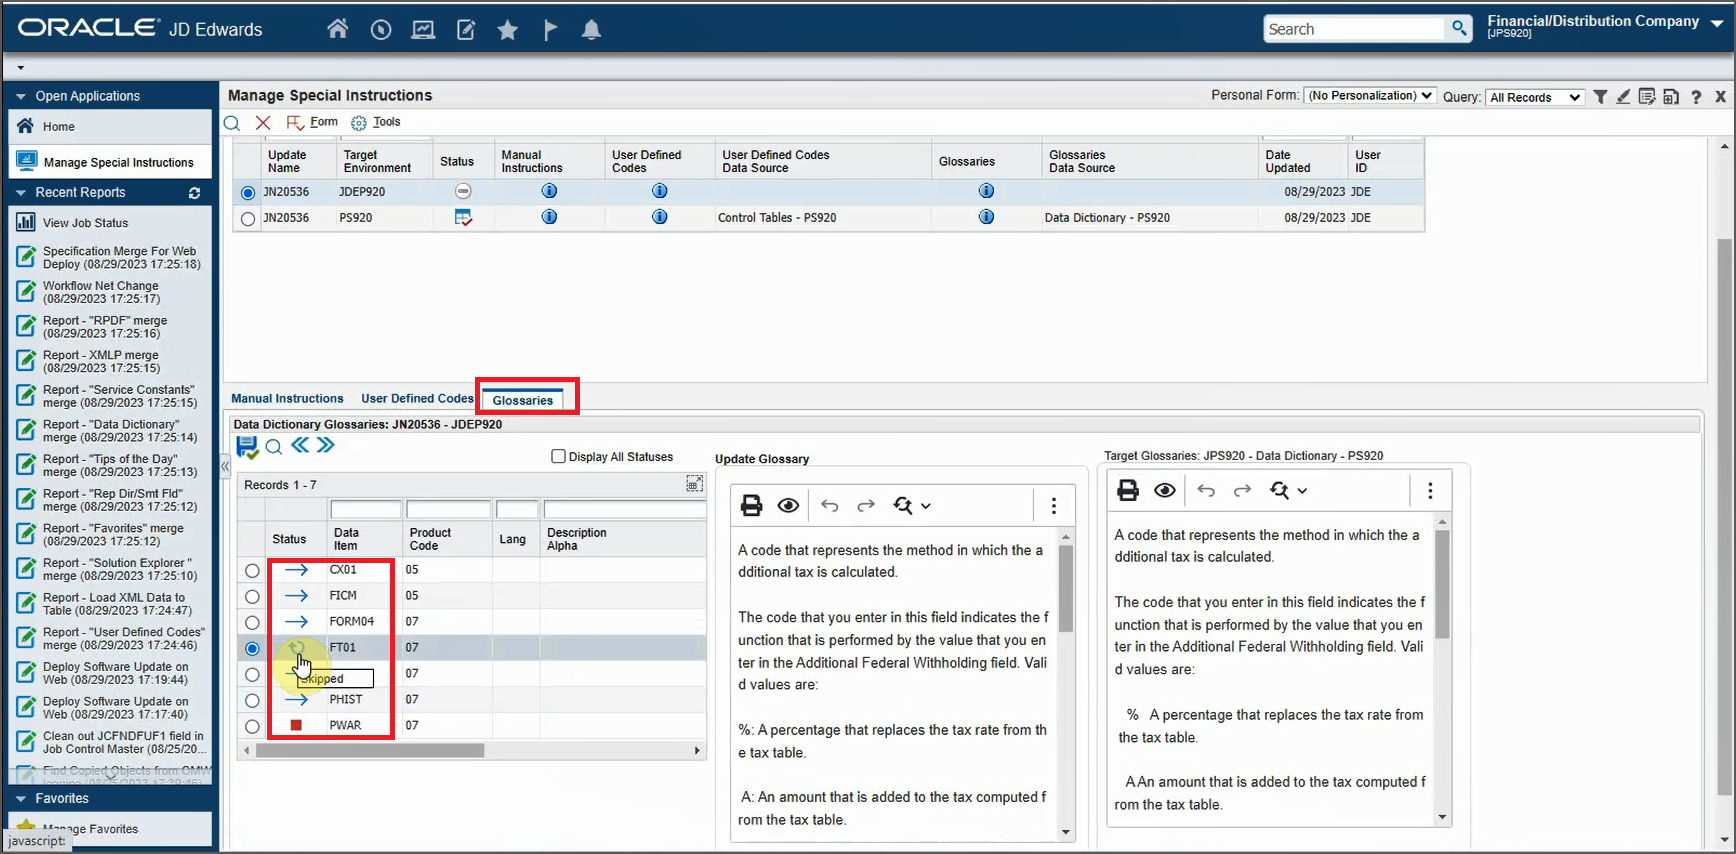
Task: Open the help question mark icon
Action: coord(1696,97)
